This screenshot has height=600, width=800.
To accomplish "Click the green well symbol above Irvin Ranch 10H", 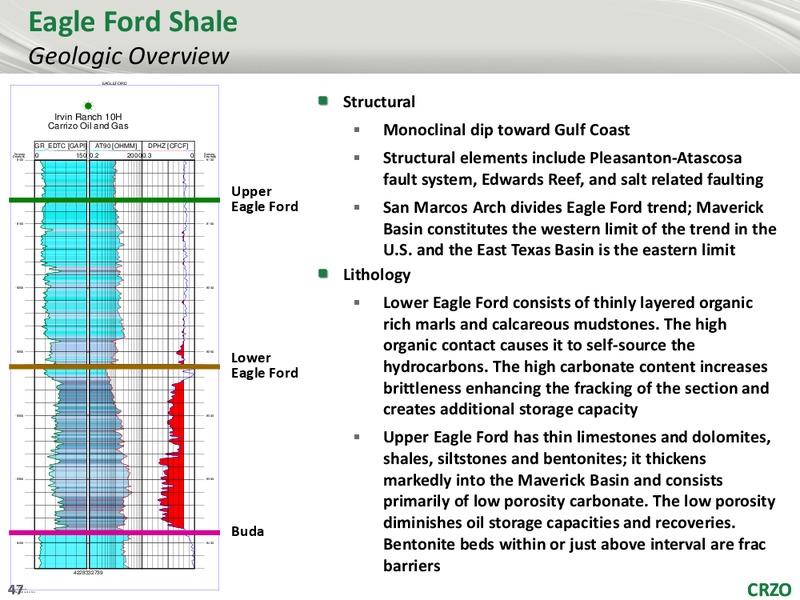I will coord(88,106).
